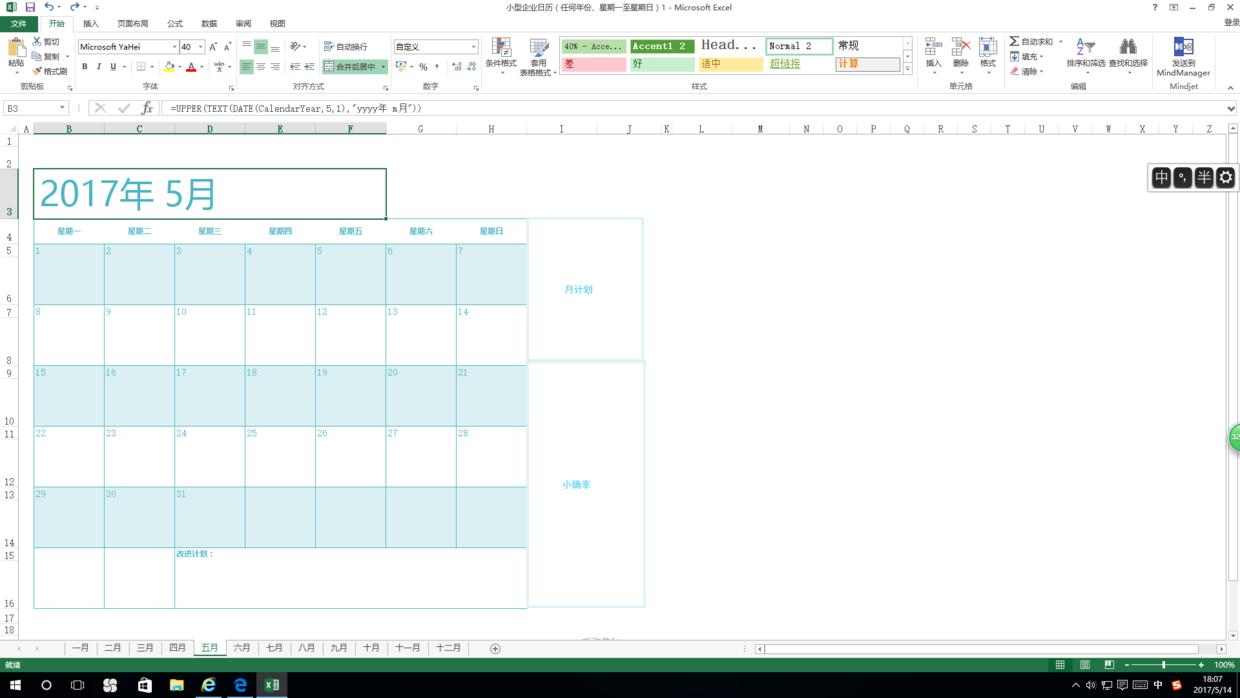The width and height of the screenshot is (1240, 698).
Task: Click the 登录 sign-in link
Action: pyautogui.click(x=1231, y=23)
